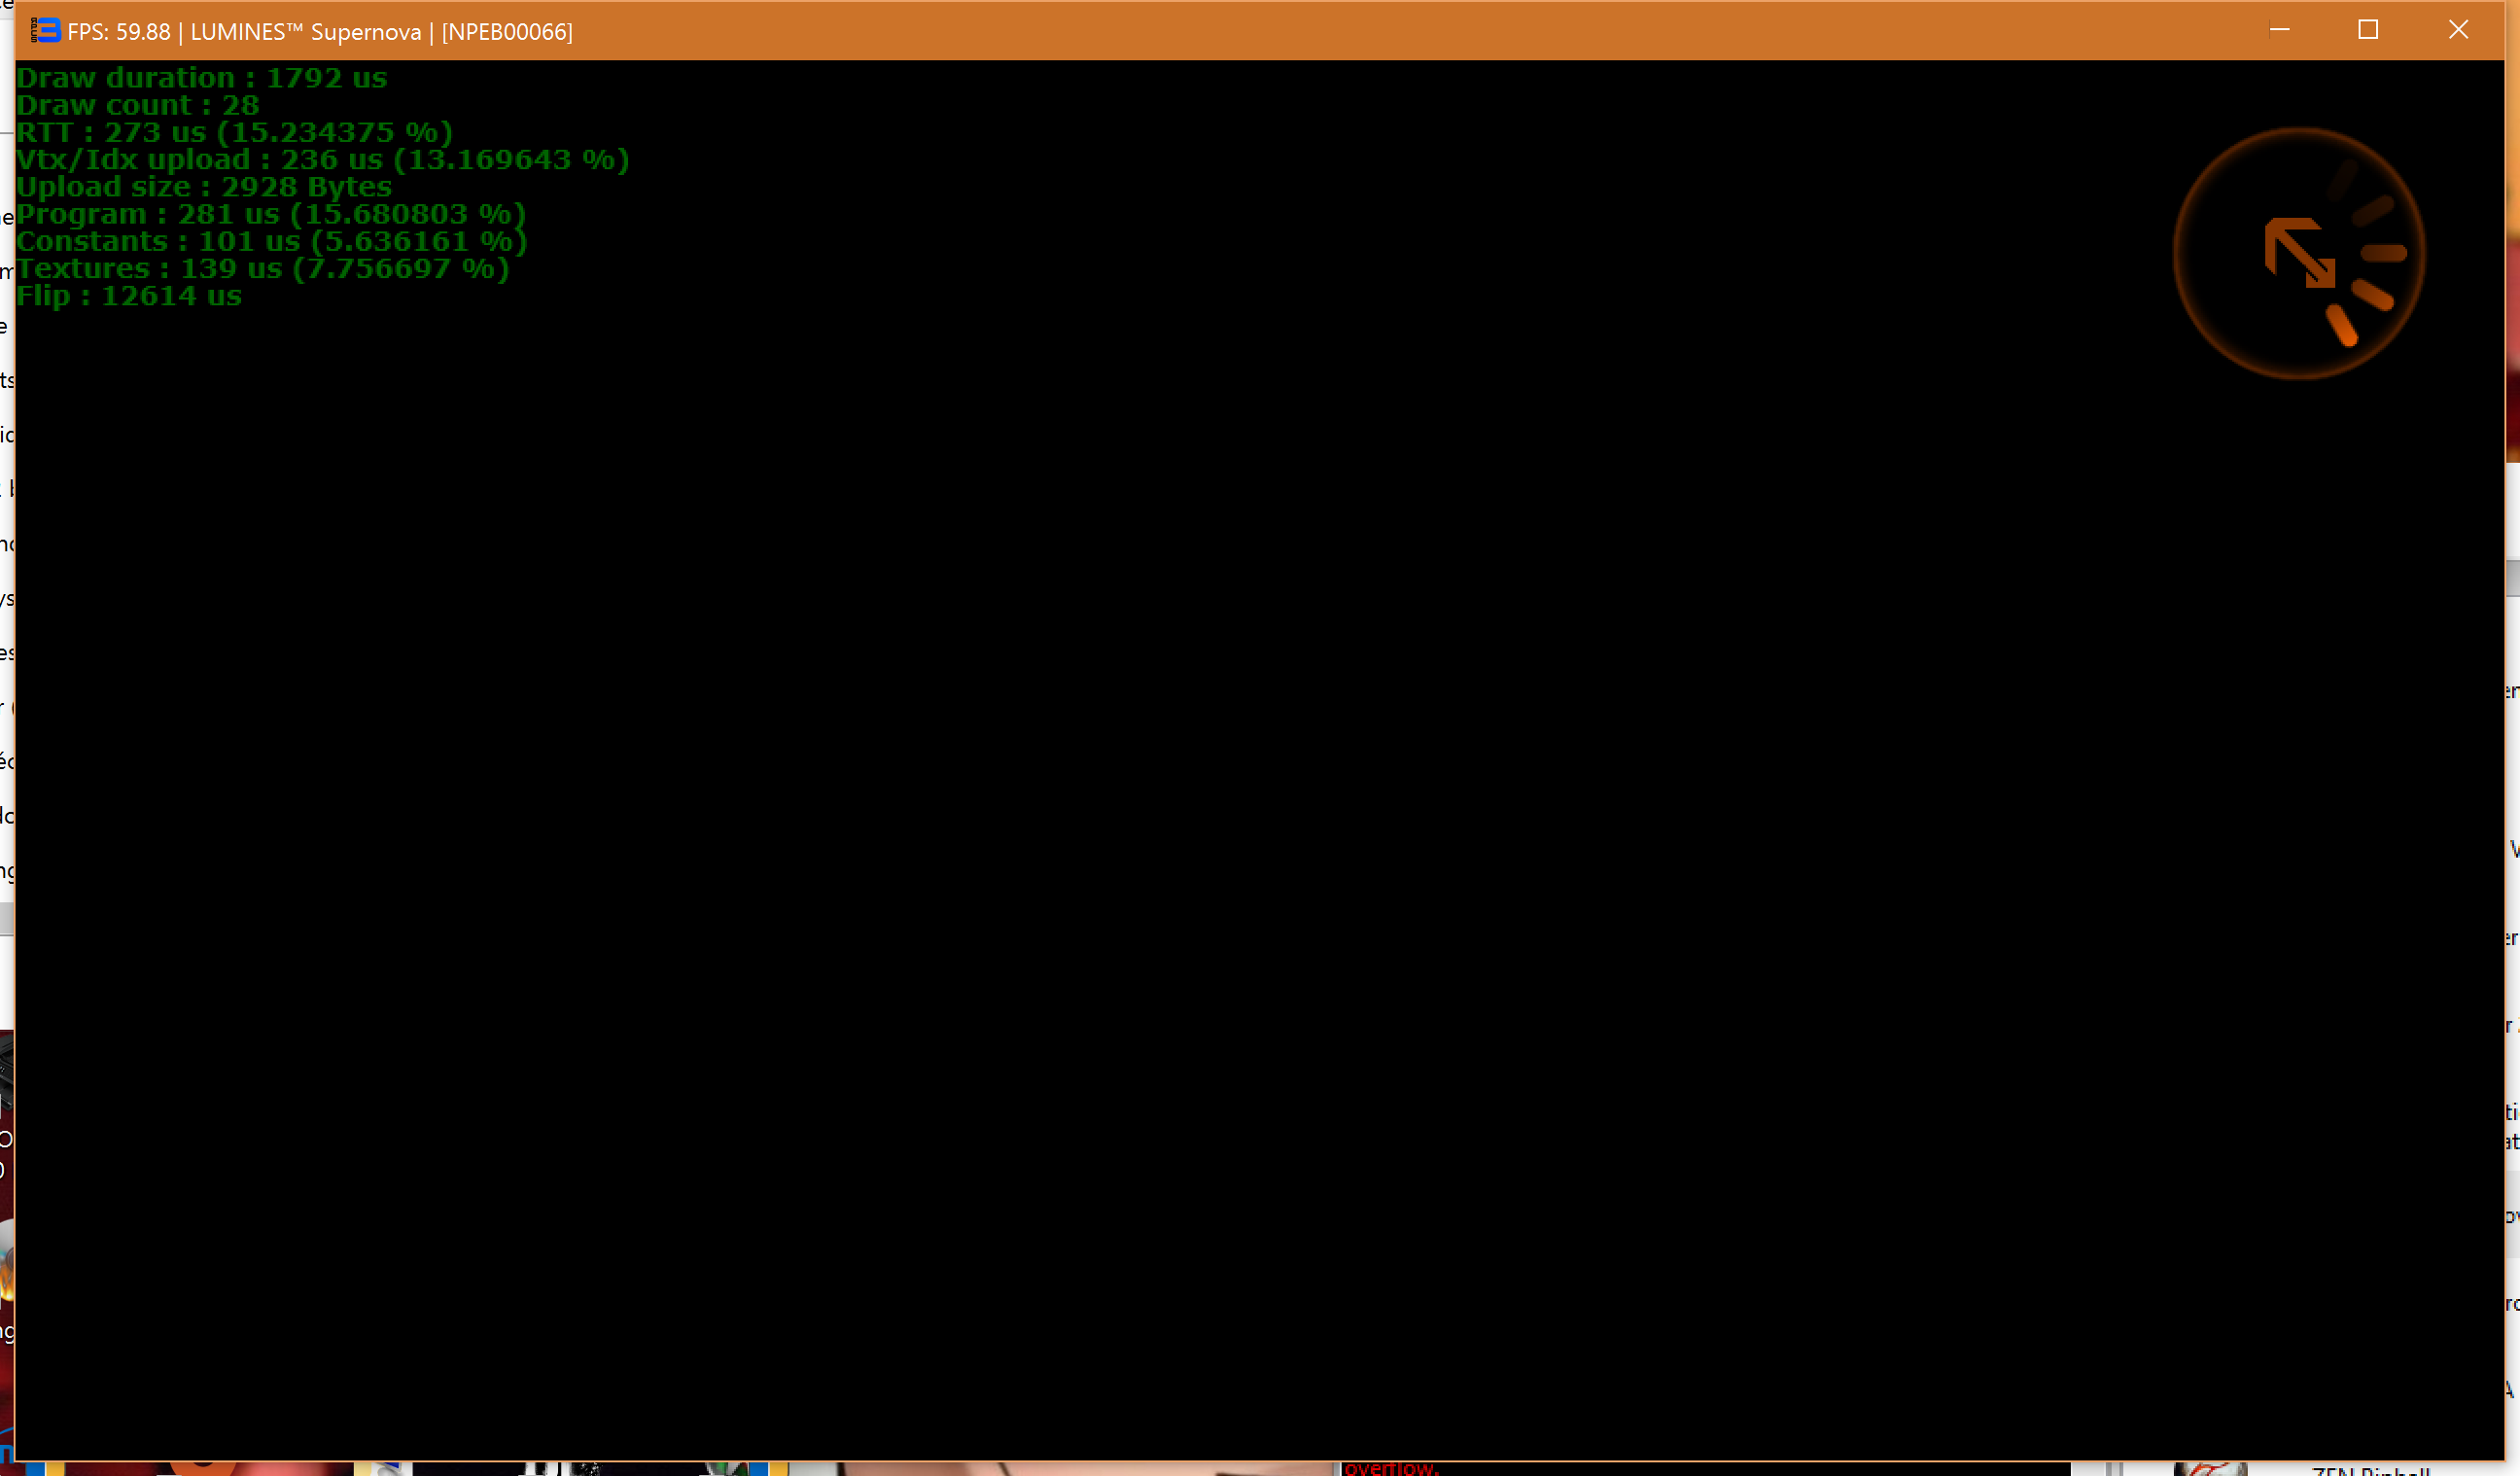Screen dimensions: 2520x1476
Task: Minimize the LUMINES Supernova window
Action: pyautogui.click(x=2279, y=30)
